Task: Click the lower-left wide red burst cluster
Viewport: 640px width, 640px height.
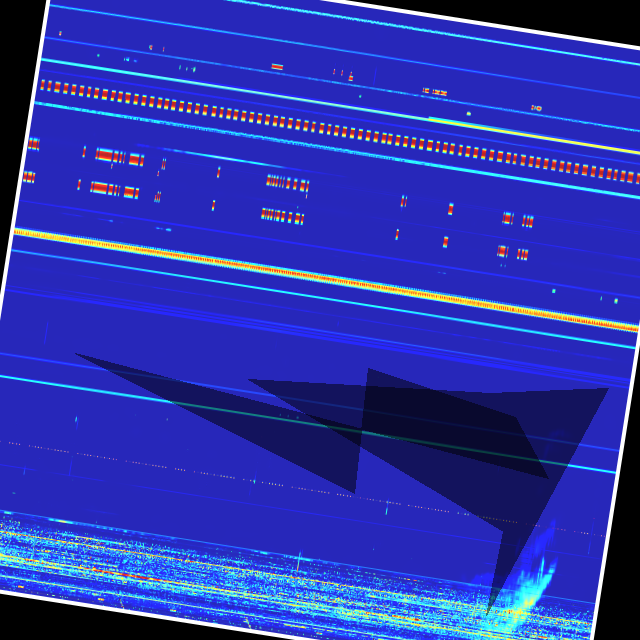Action: (x=113, y=188)
